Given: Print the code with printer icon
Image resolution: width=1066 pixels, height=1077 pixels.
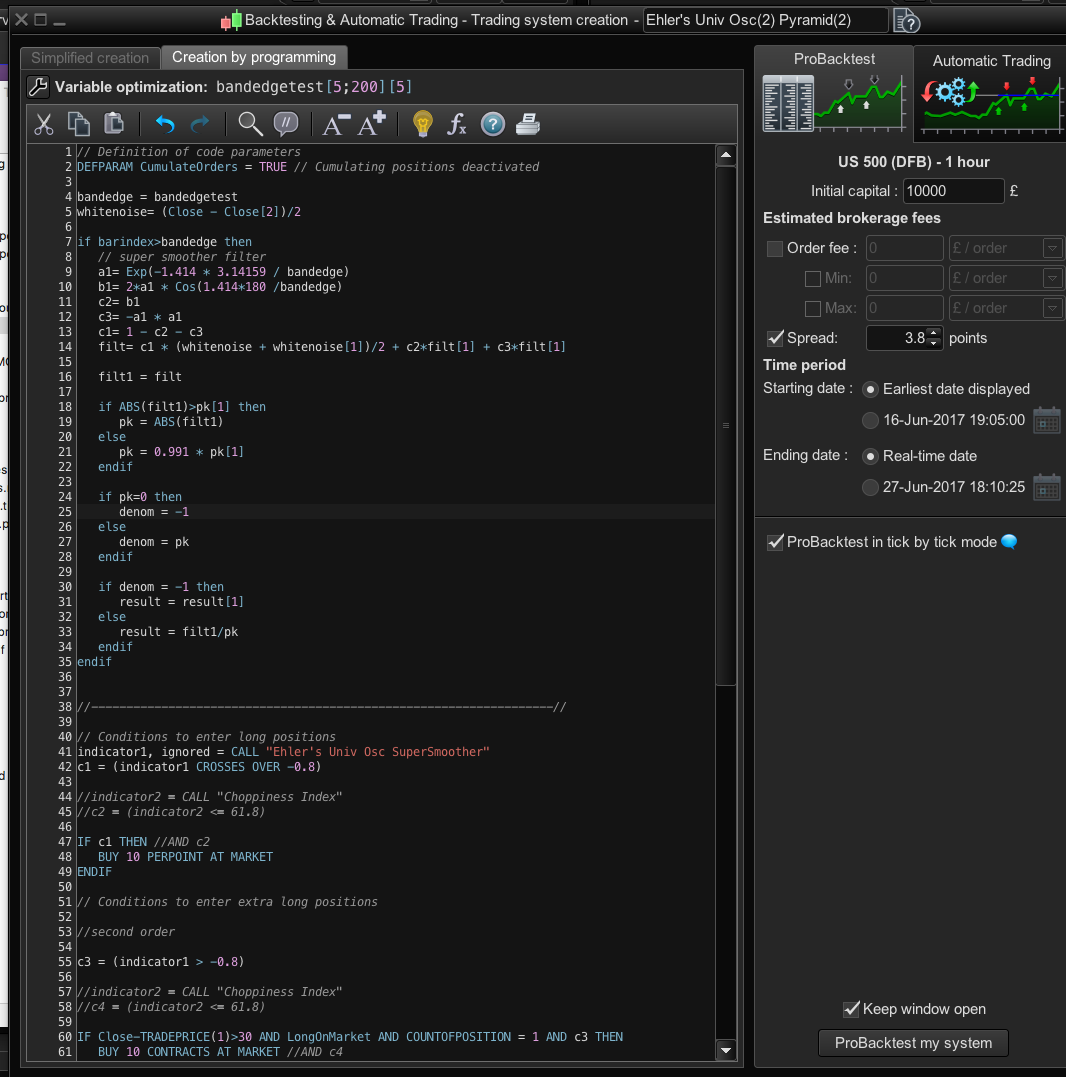Looking at the screenshot, I should 527,124.
